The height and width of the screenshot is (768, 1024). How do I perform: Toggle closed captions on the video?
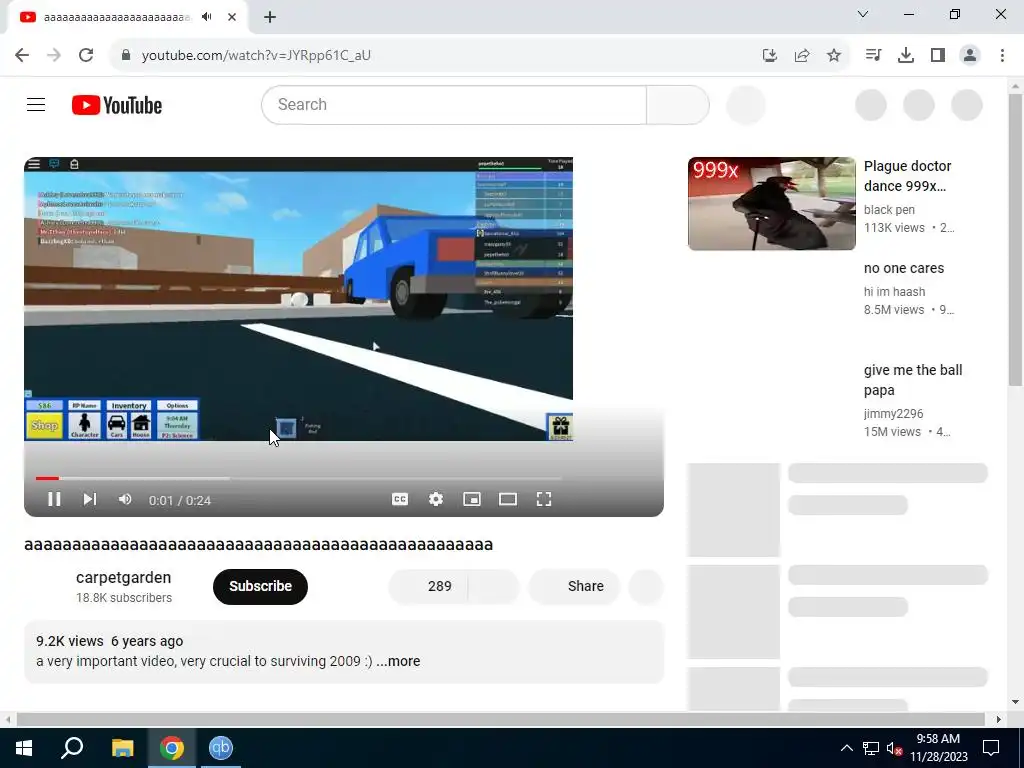(400, 500)
